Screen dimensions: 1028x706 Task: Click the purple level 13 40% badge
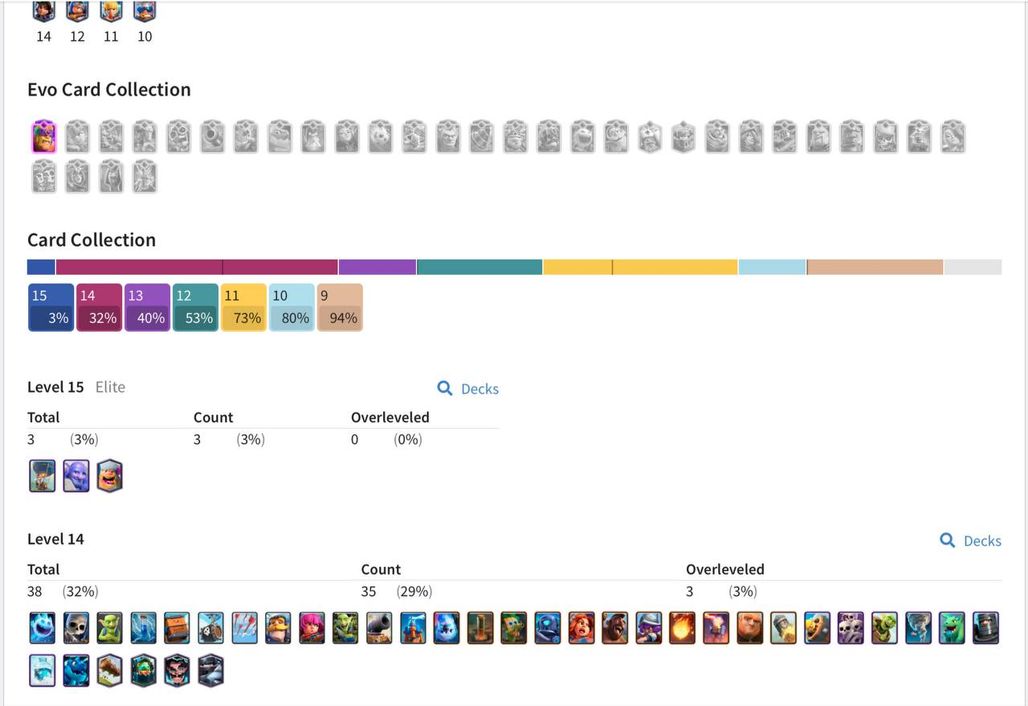148,307
